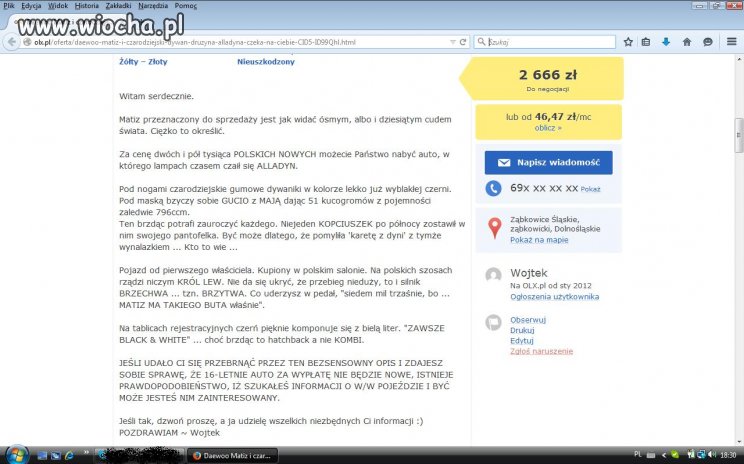Open the Daewoo Matiz taskbar window
The width and height of the screenshot is (744, 464).
pyautogui.click(x=232, y=456)
